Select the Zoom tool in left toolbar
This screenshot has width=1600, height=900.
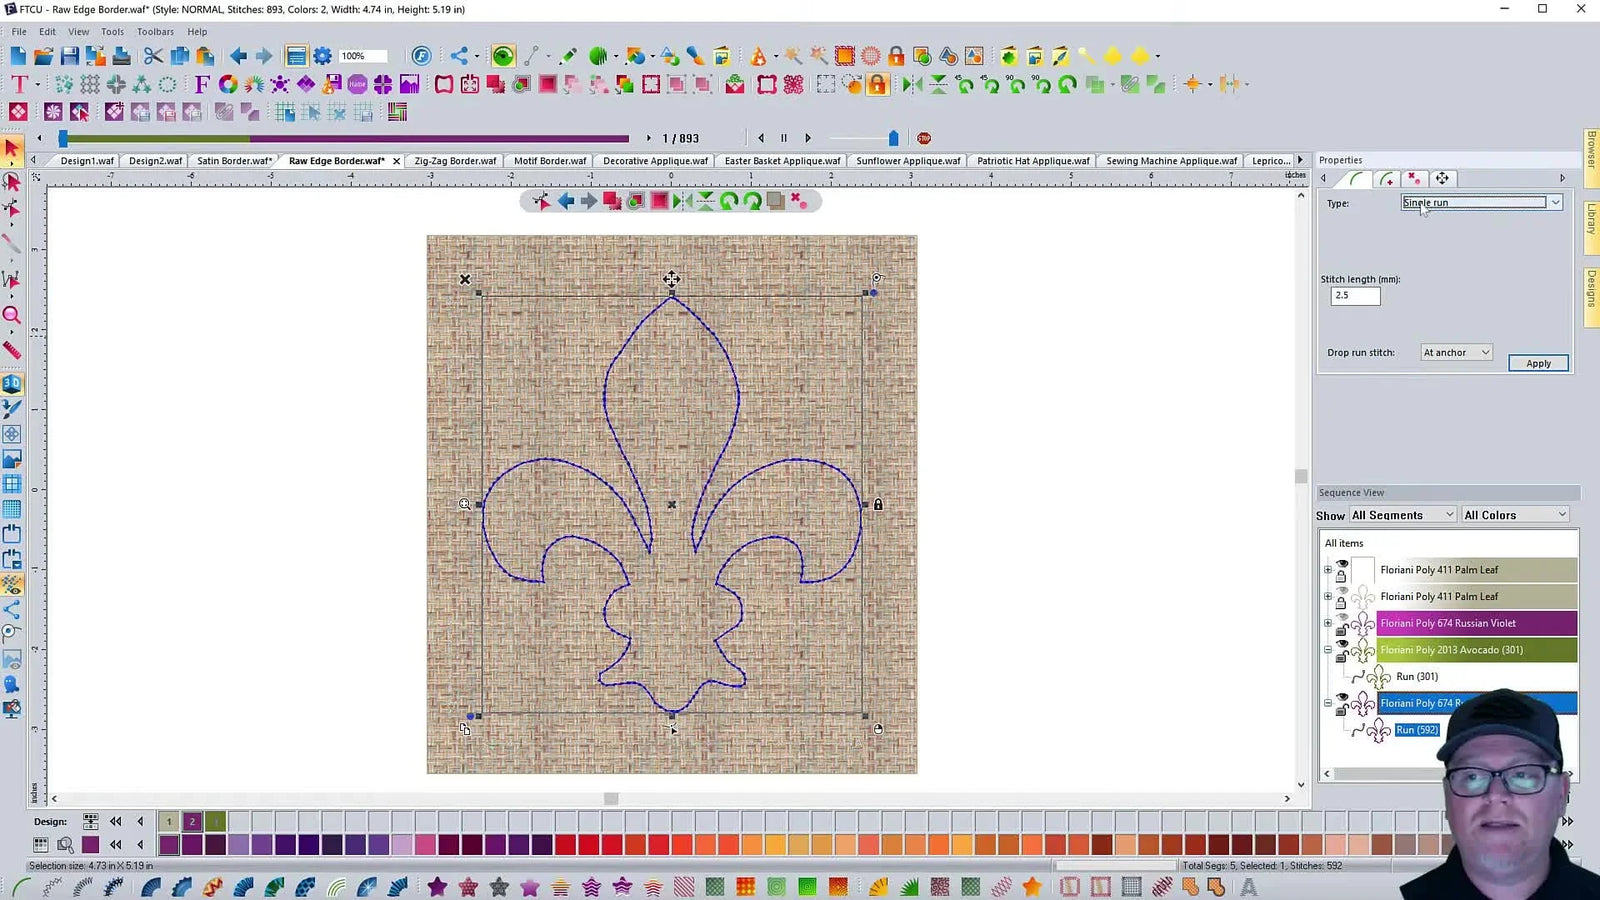[x=13, y=315]
